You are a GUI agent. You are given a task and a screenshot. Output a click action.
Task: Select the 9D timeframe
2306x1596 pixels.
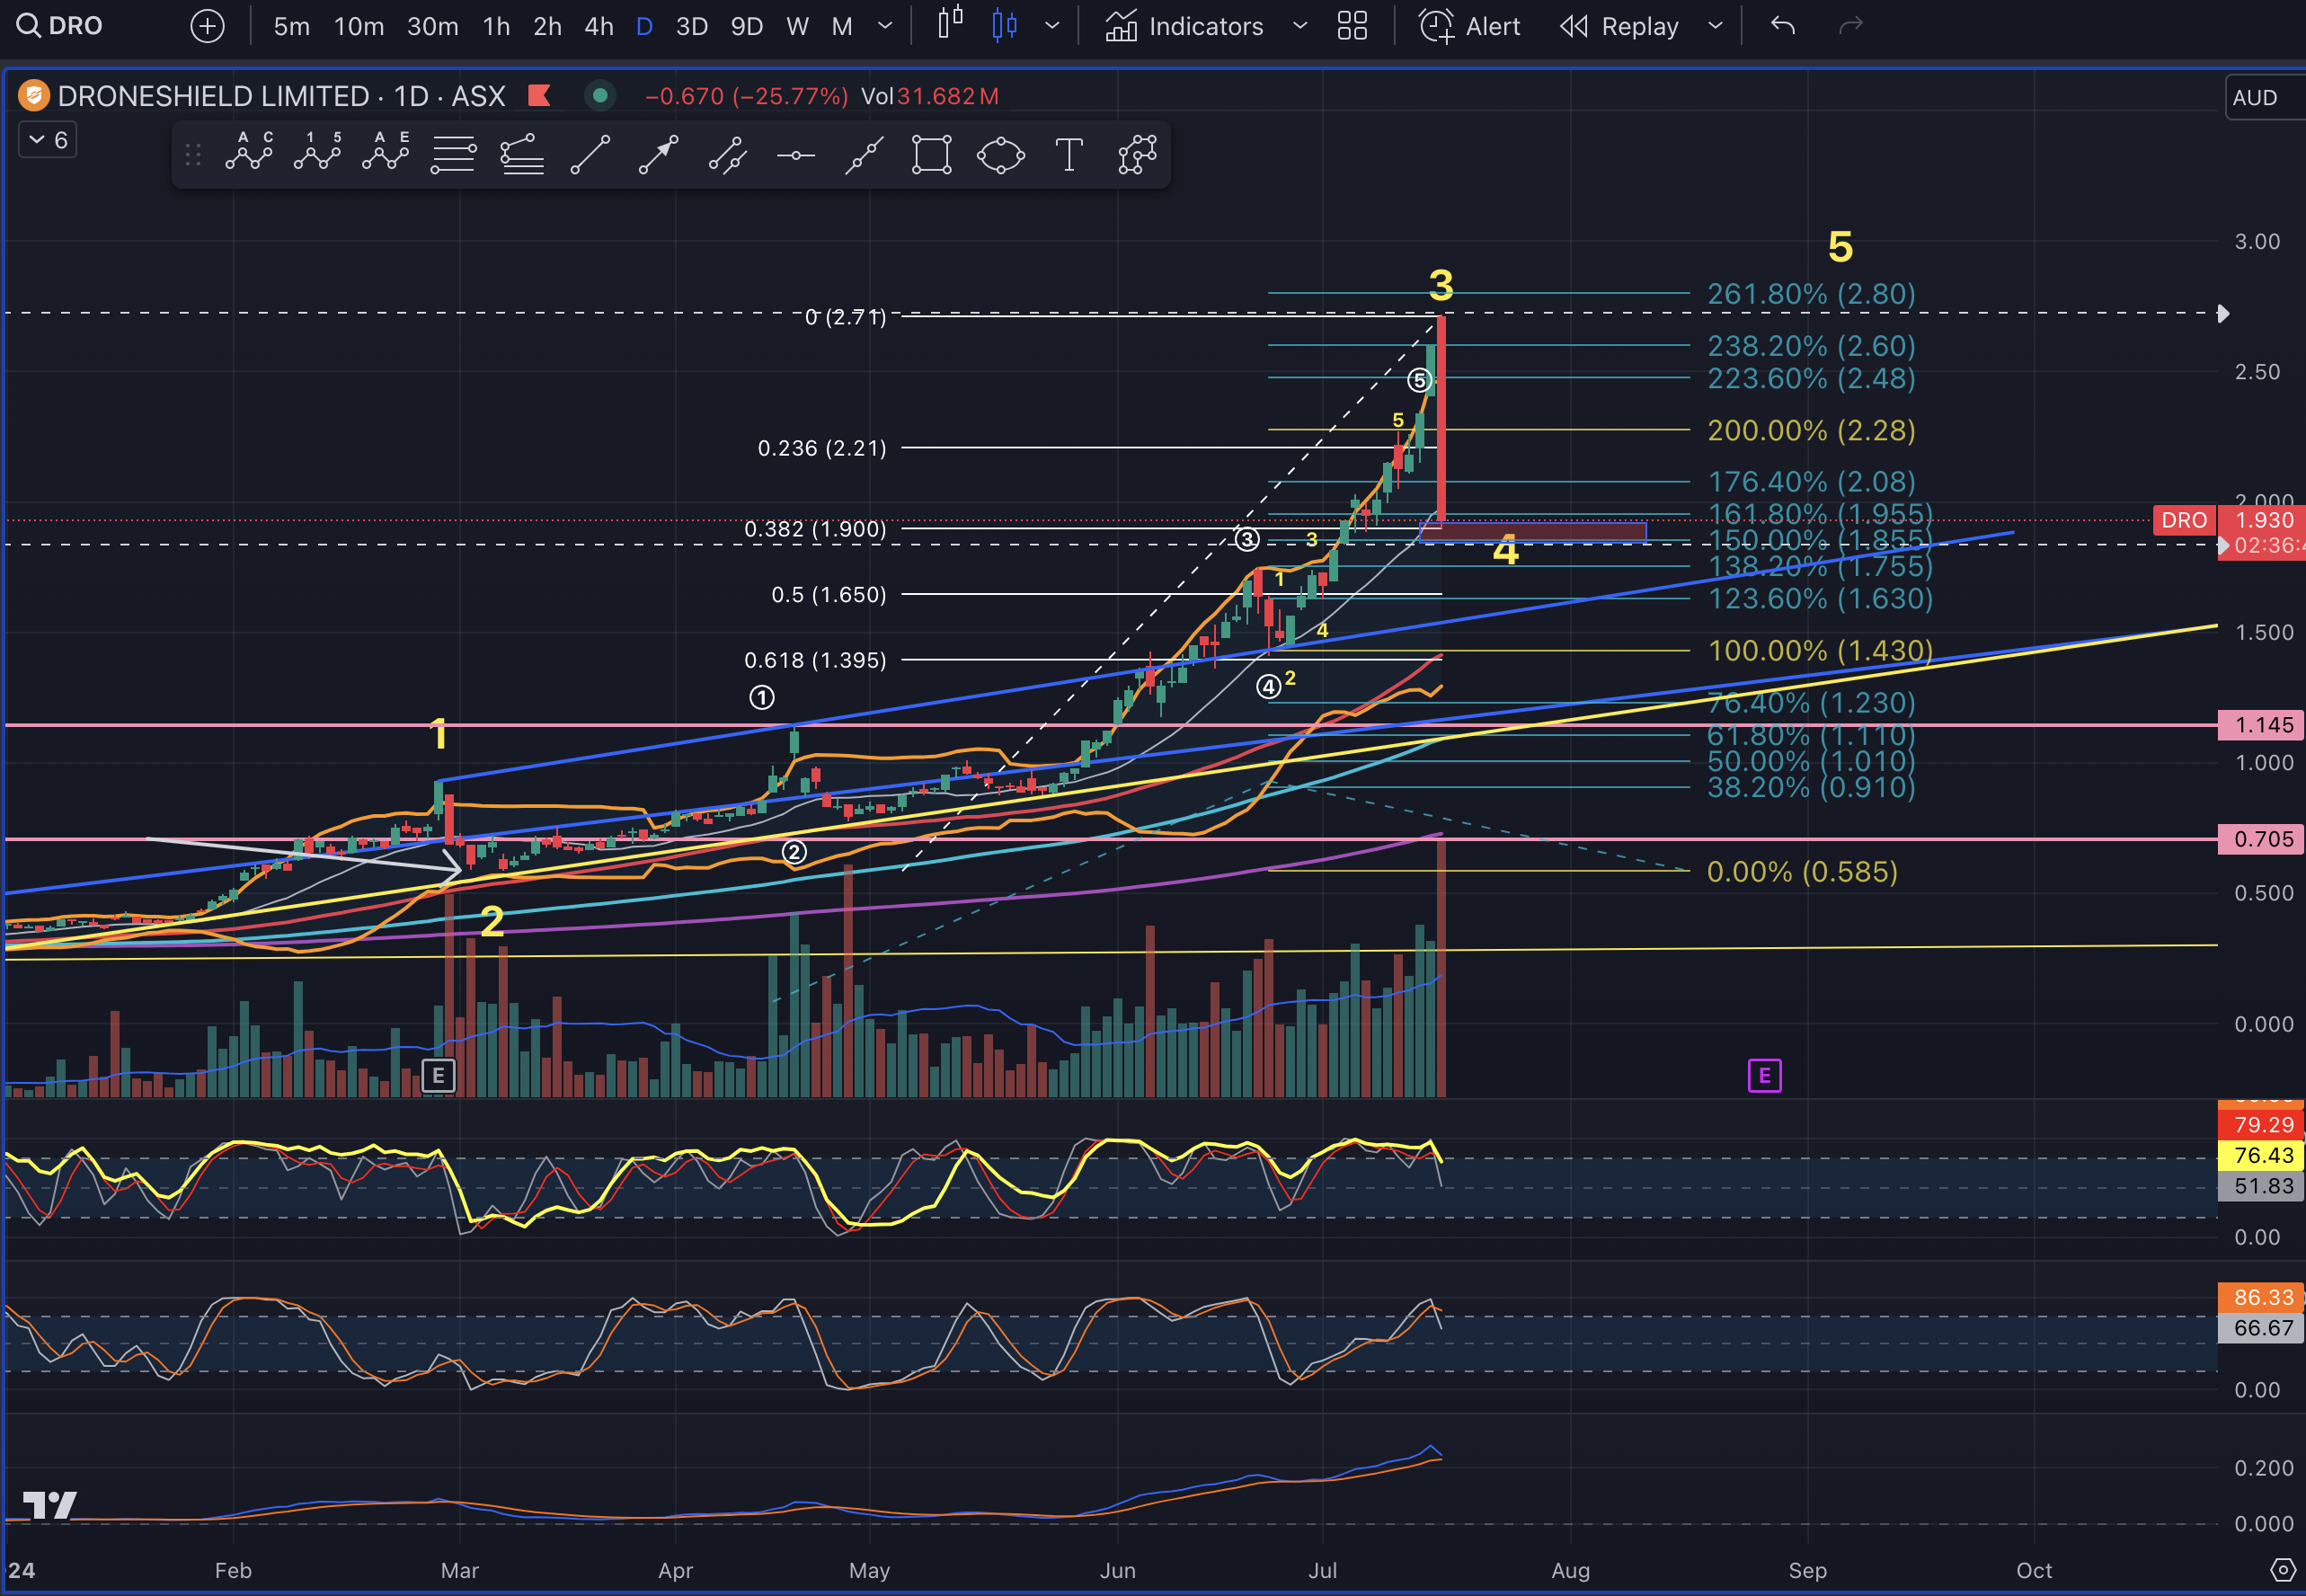point(747,26)
